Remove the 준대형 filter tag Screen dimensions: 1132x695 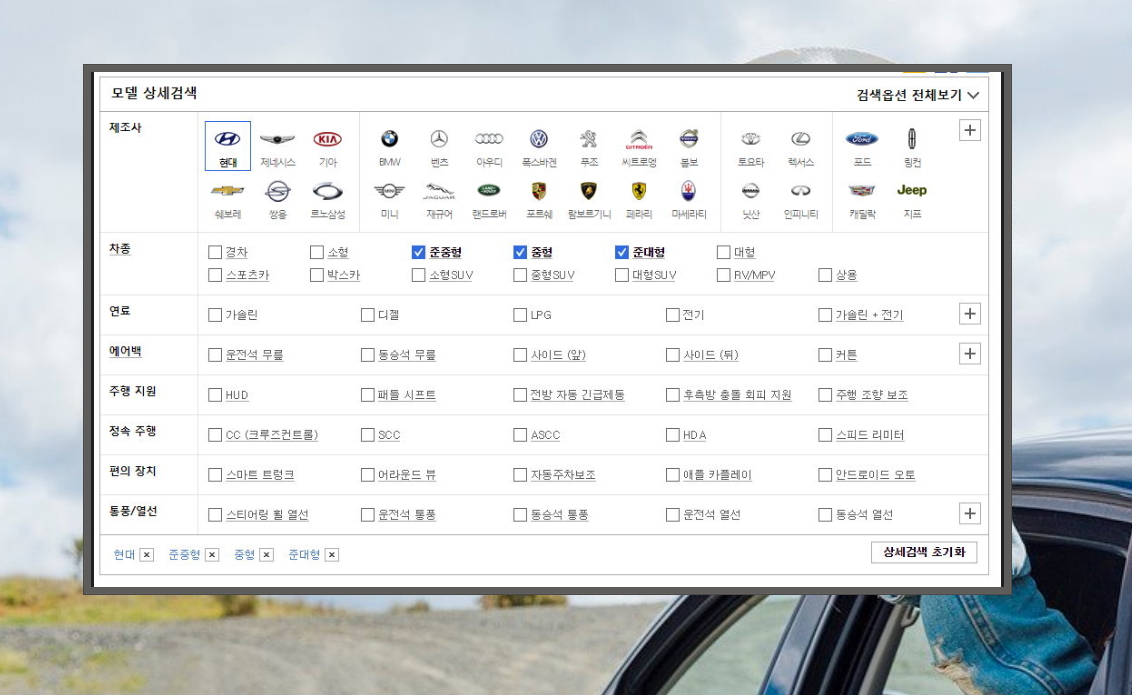point(331,554)
